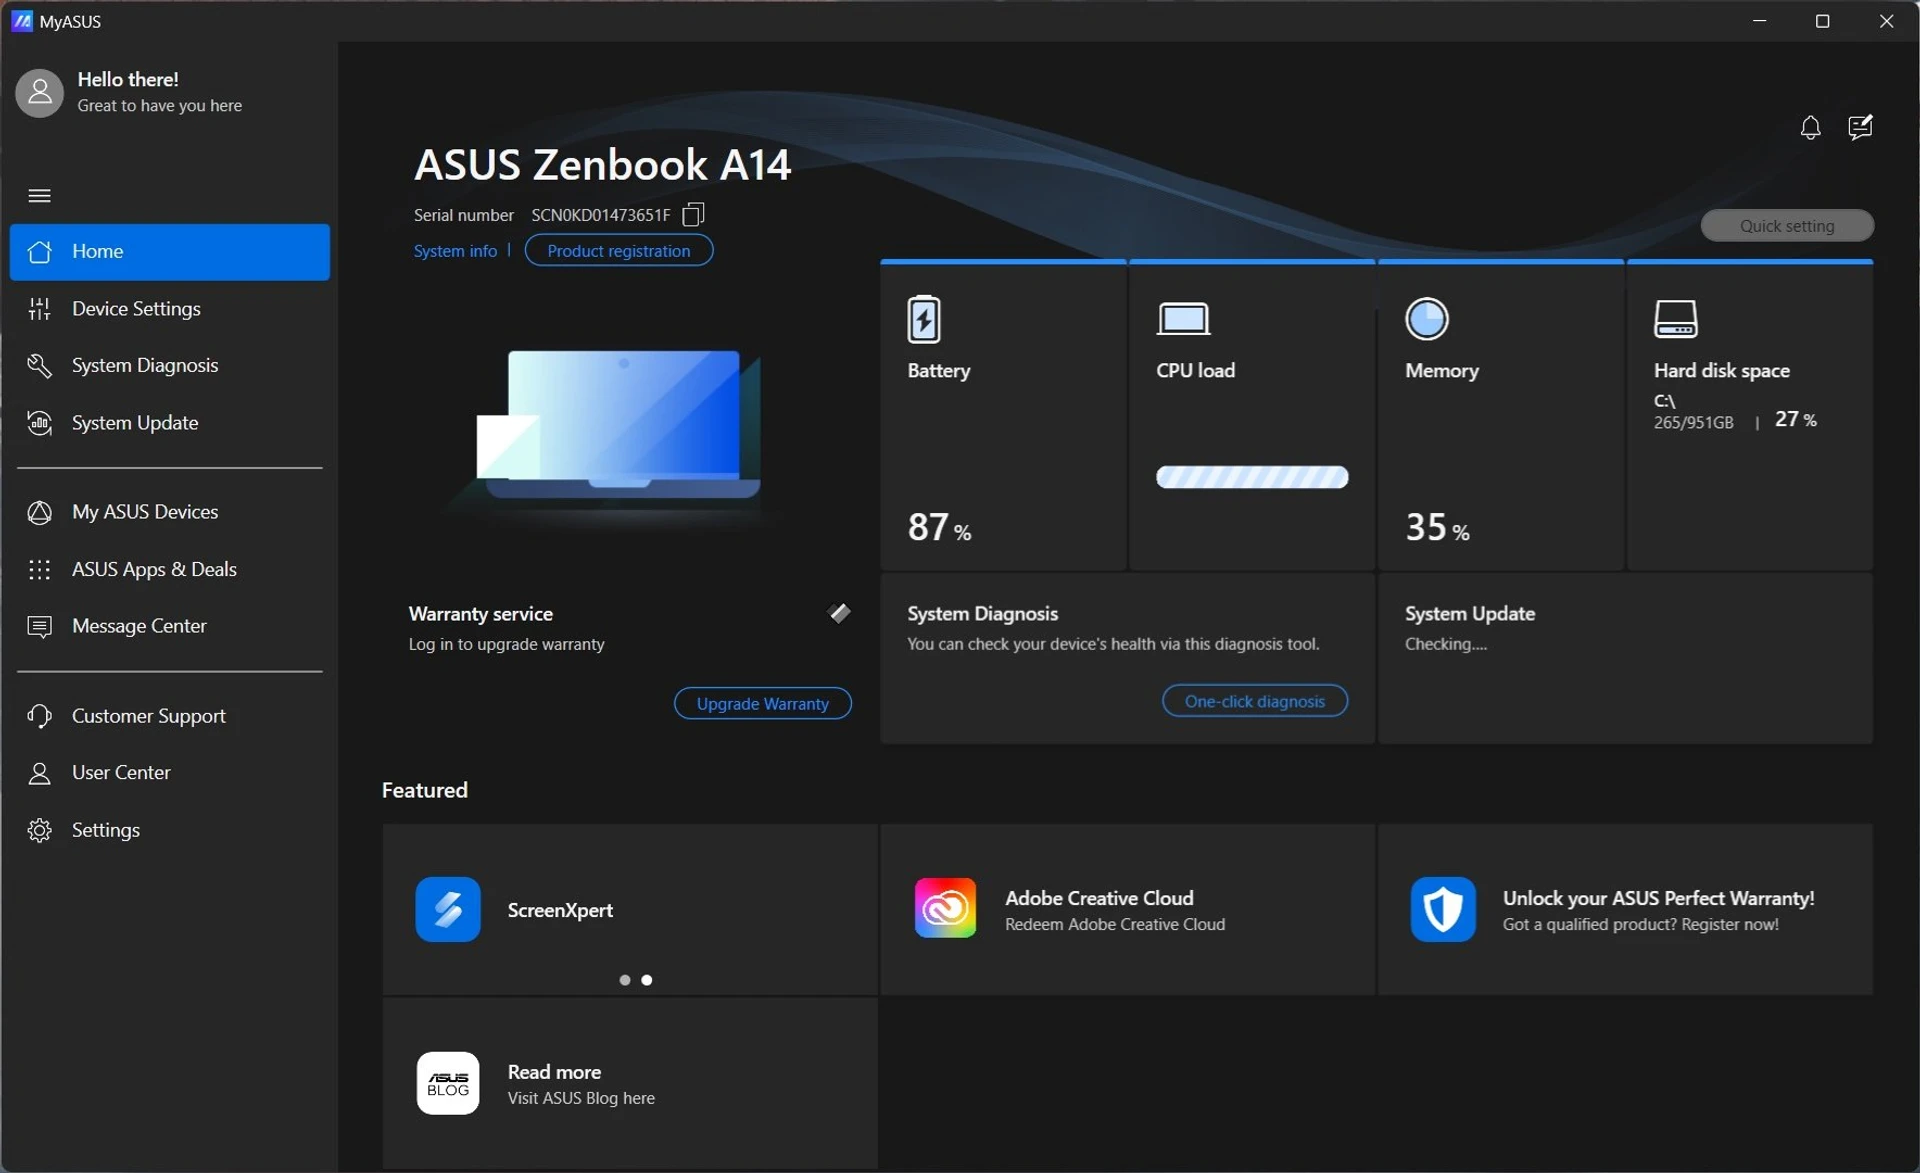This screenshot has height=1173, width=1920.
Task: Go to Device Settings
Action: pyautogui.click(x=170, y=309)
